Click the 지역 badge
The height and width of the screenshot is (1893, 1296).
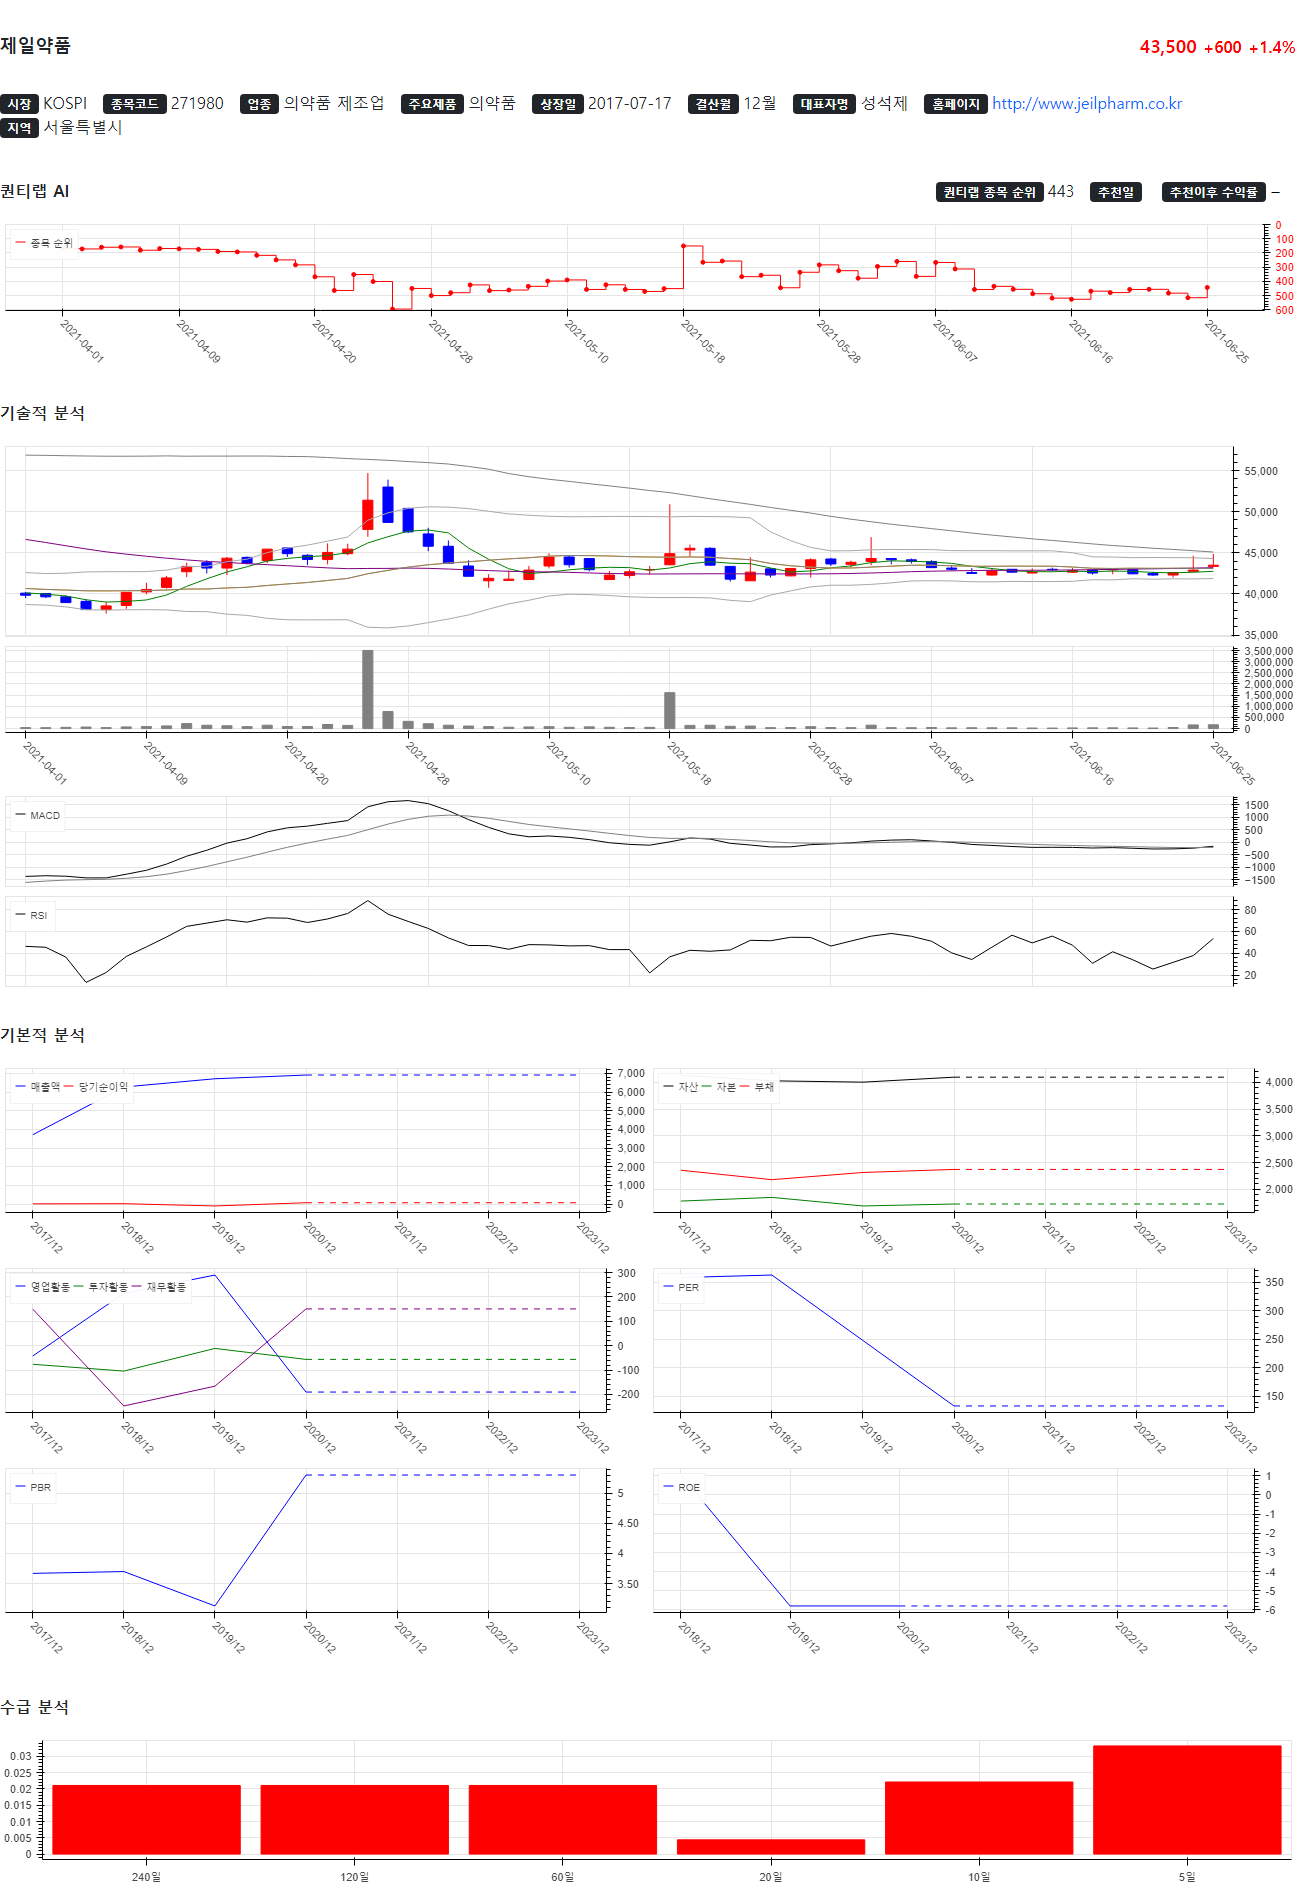tap(19, 128)
